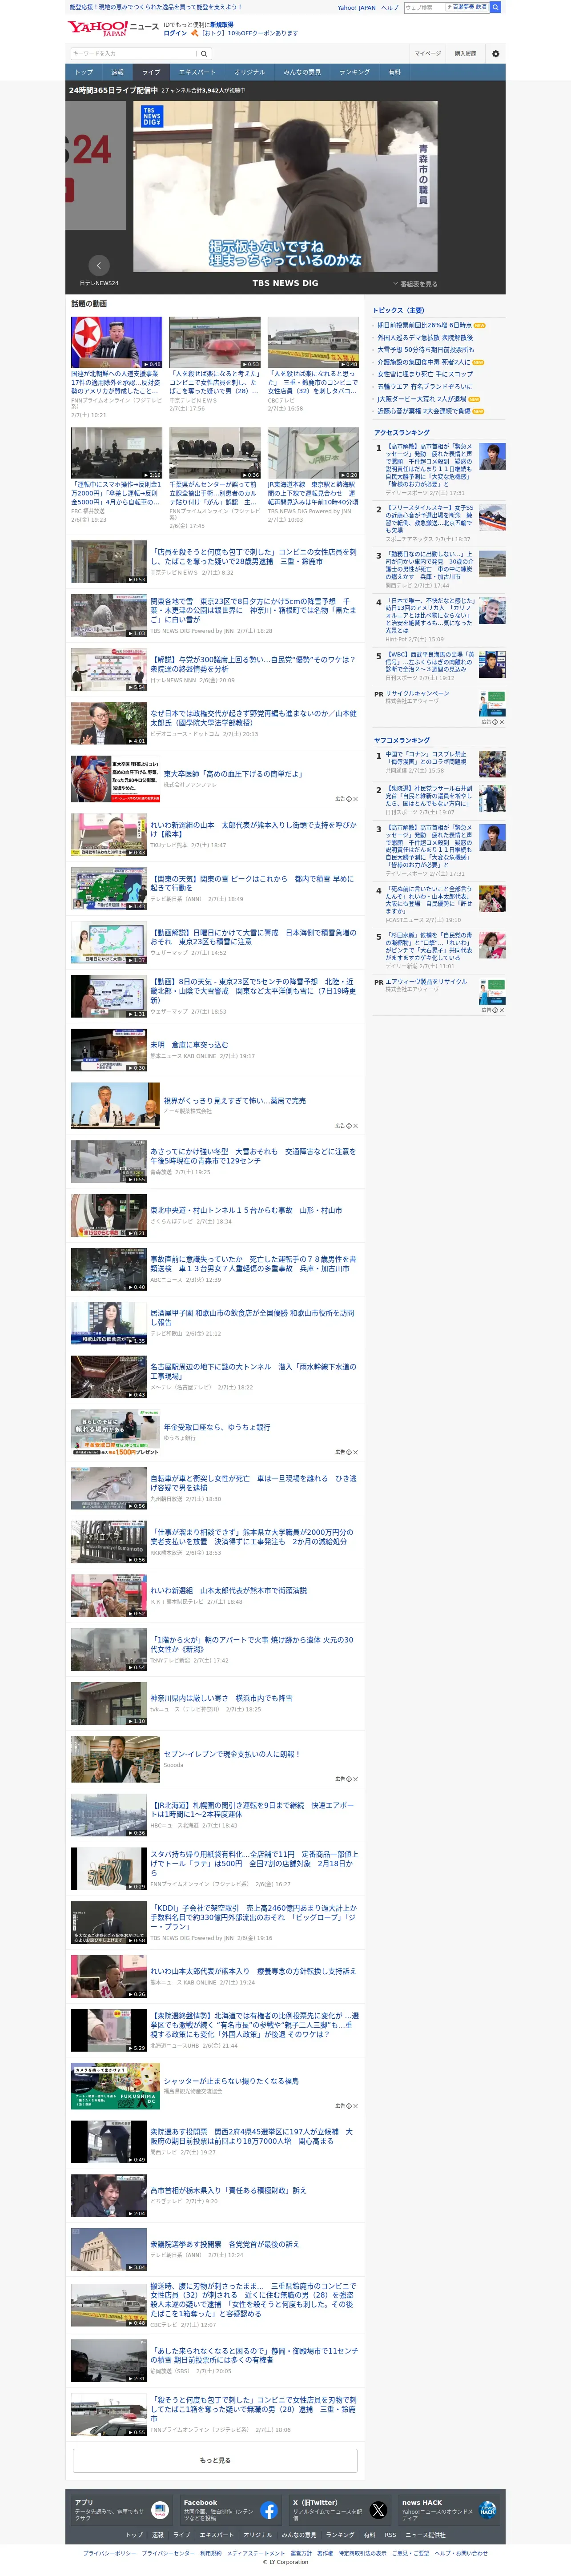The image size is (571, 2576).
Task: Click the RSS link in footer
Action: pos(390,2535)
